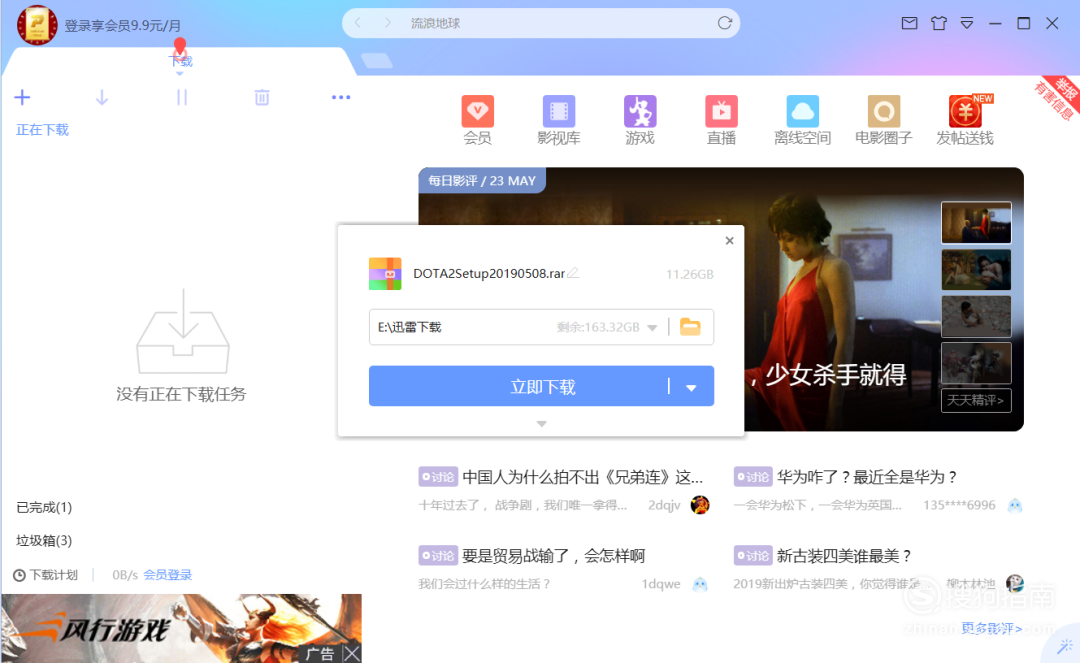Click the pause download icon

[x=182, y=98]
